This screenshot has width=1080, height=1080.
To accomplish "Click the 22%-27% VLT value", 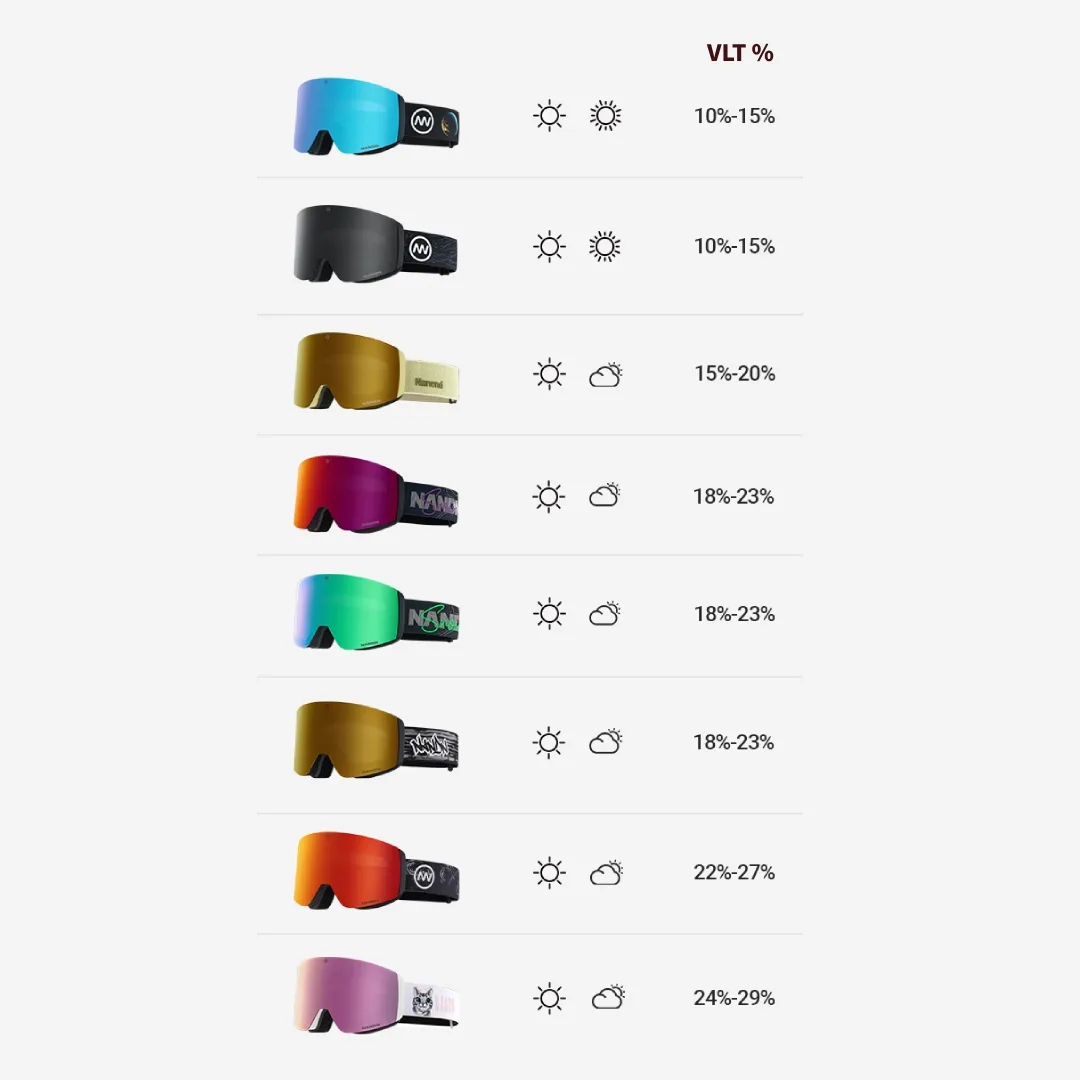I will 734,872.
